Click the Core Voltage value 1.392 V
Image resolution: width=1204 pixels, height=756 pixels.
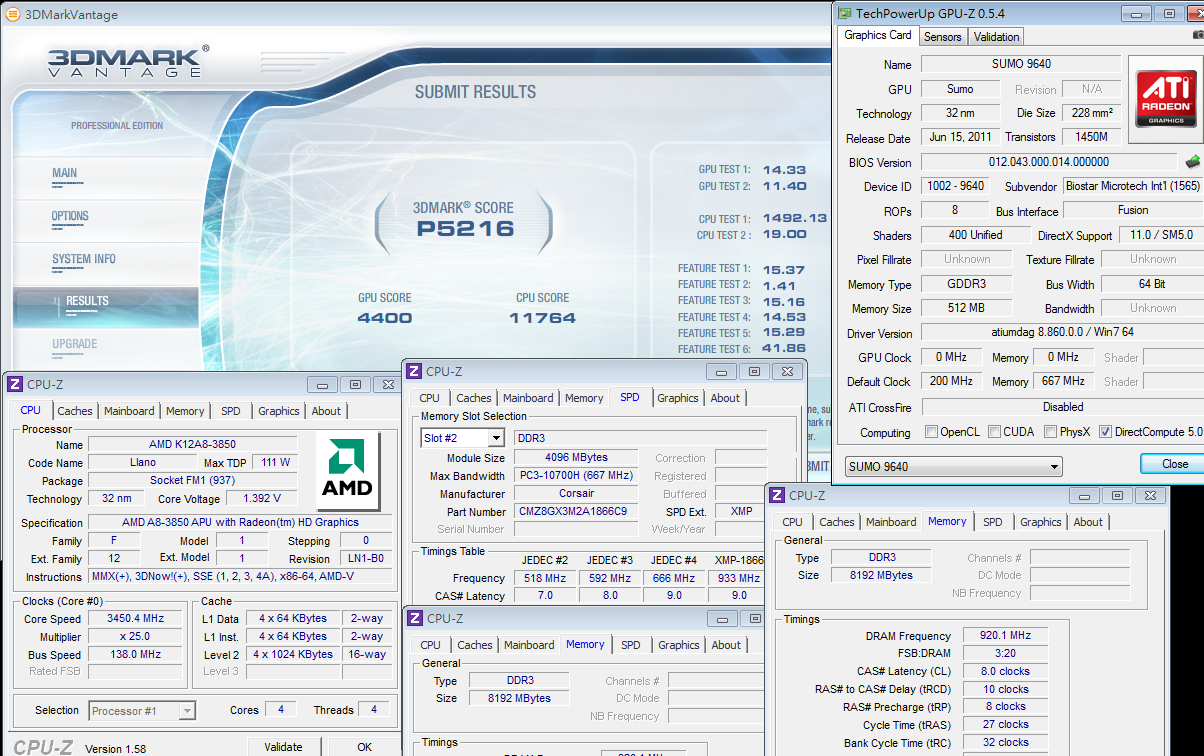[x=262, y=499]
